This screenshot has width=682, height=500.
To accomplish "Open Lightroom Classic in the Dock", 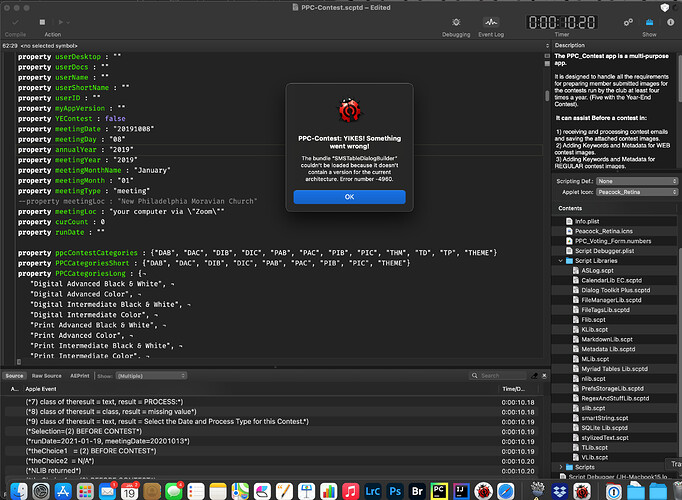I will pyautogui.click(x=373, y=491).
